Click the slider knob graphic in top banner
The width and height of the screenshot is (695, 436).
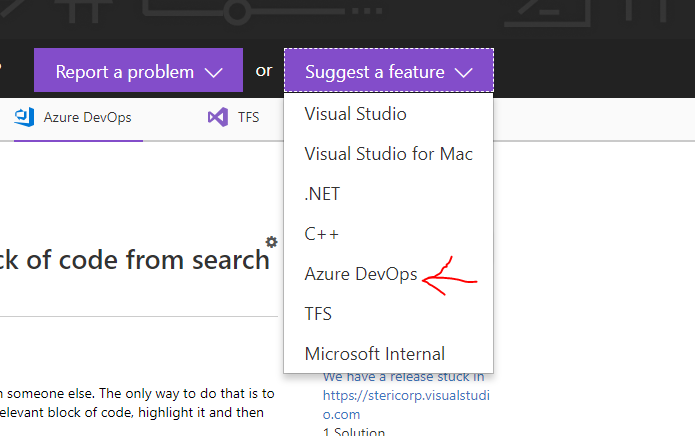point(236,12)
